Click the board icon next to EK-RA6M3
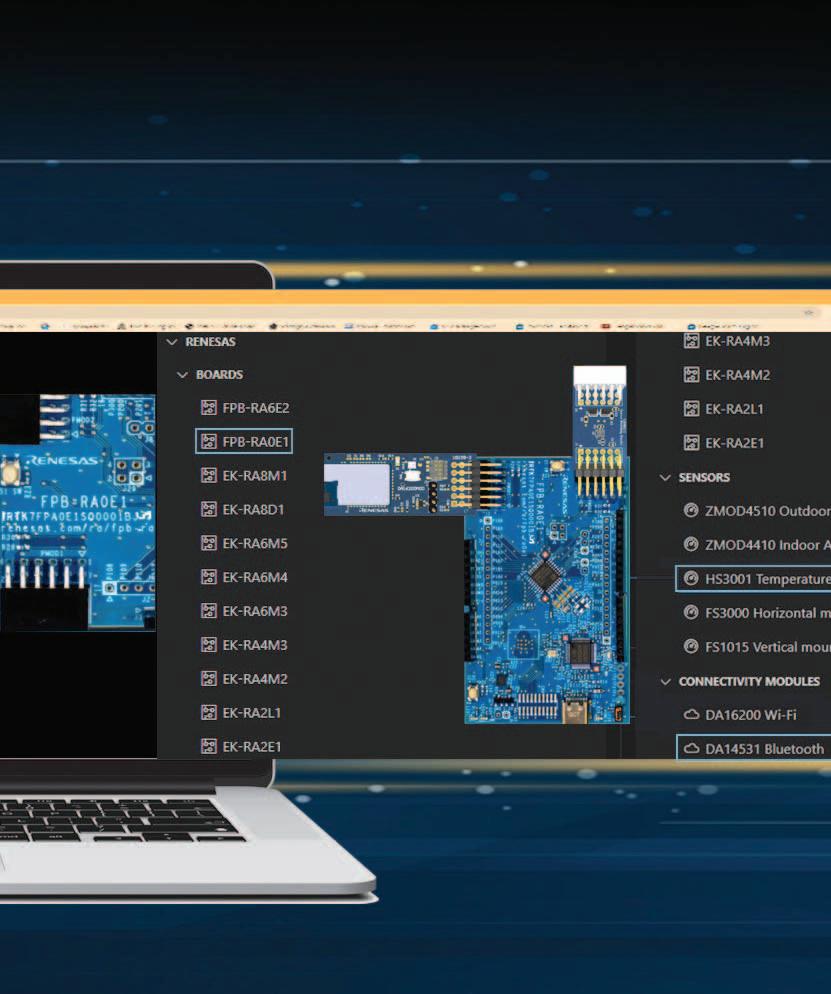 [x=209, y=611]
